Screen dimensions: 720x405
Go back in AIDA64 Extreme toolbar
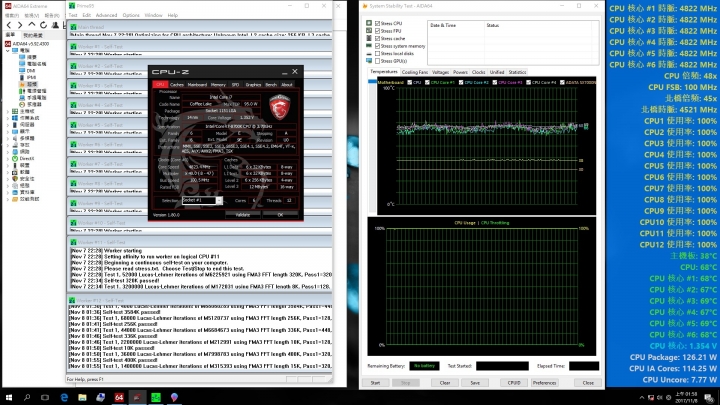click(9, 25)
